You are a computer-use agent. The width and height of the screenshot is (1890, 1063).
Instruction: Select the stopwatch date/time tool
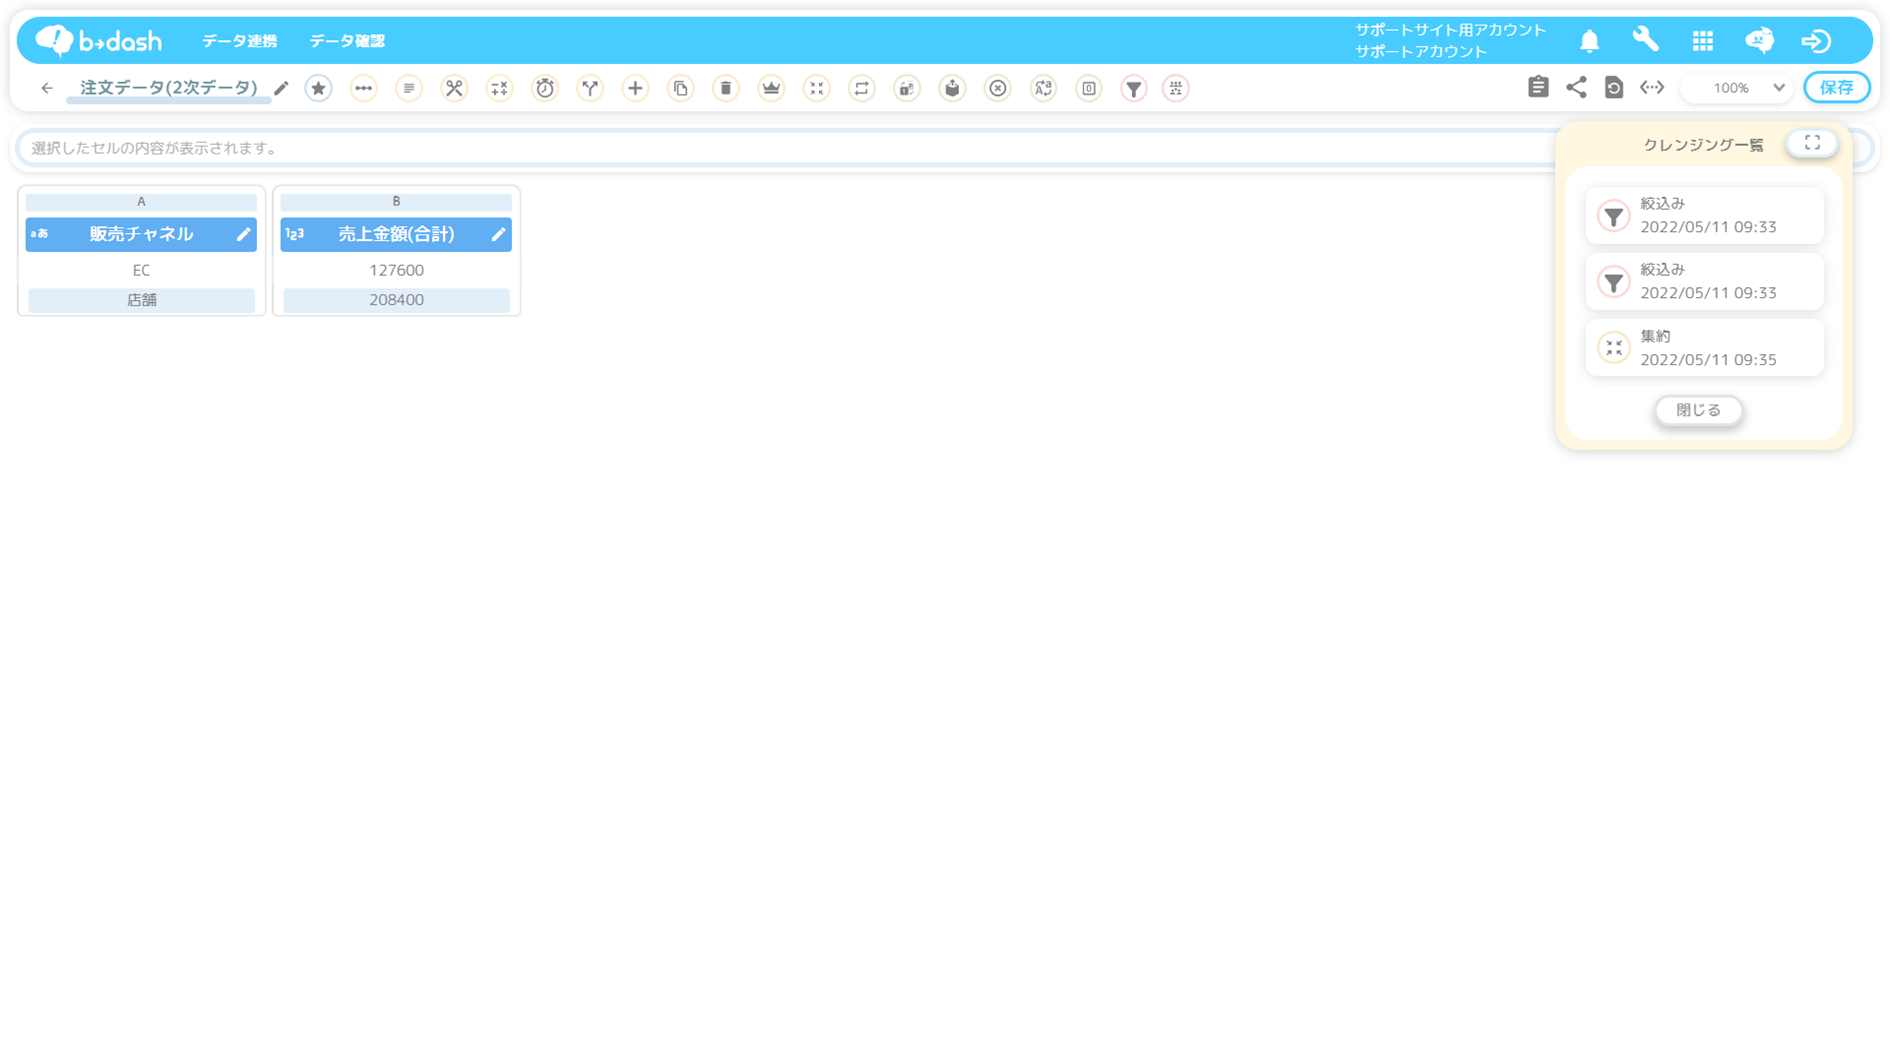point(545,88)
